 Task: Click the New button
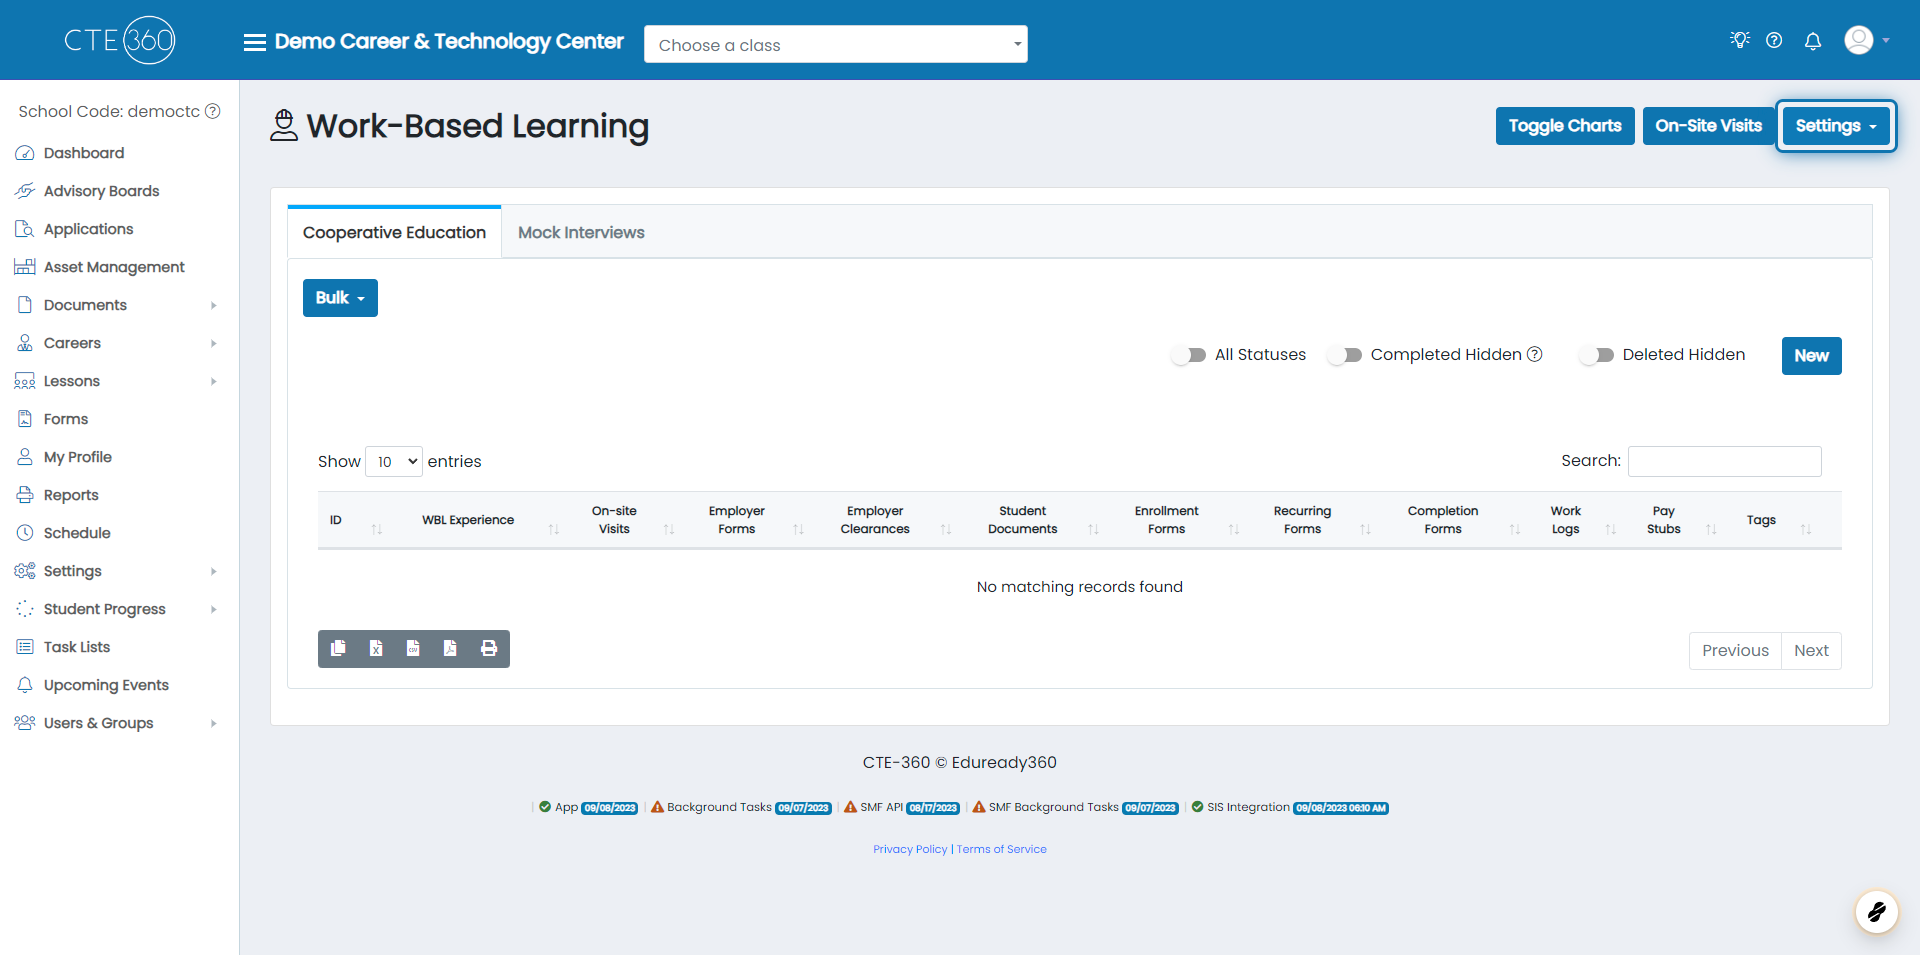[1811, 356]
